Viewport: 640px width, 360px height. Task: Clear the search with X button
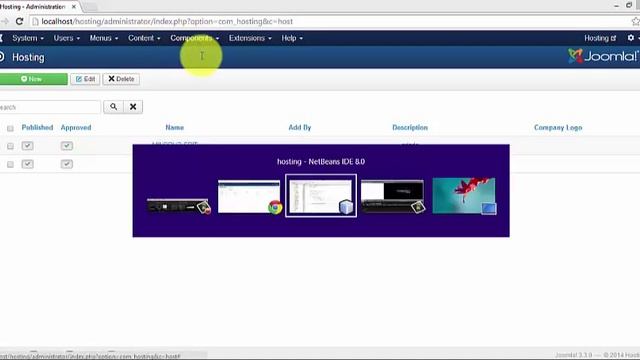pos(133,107)
